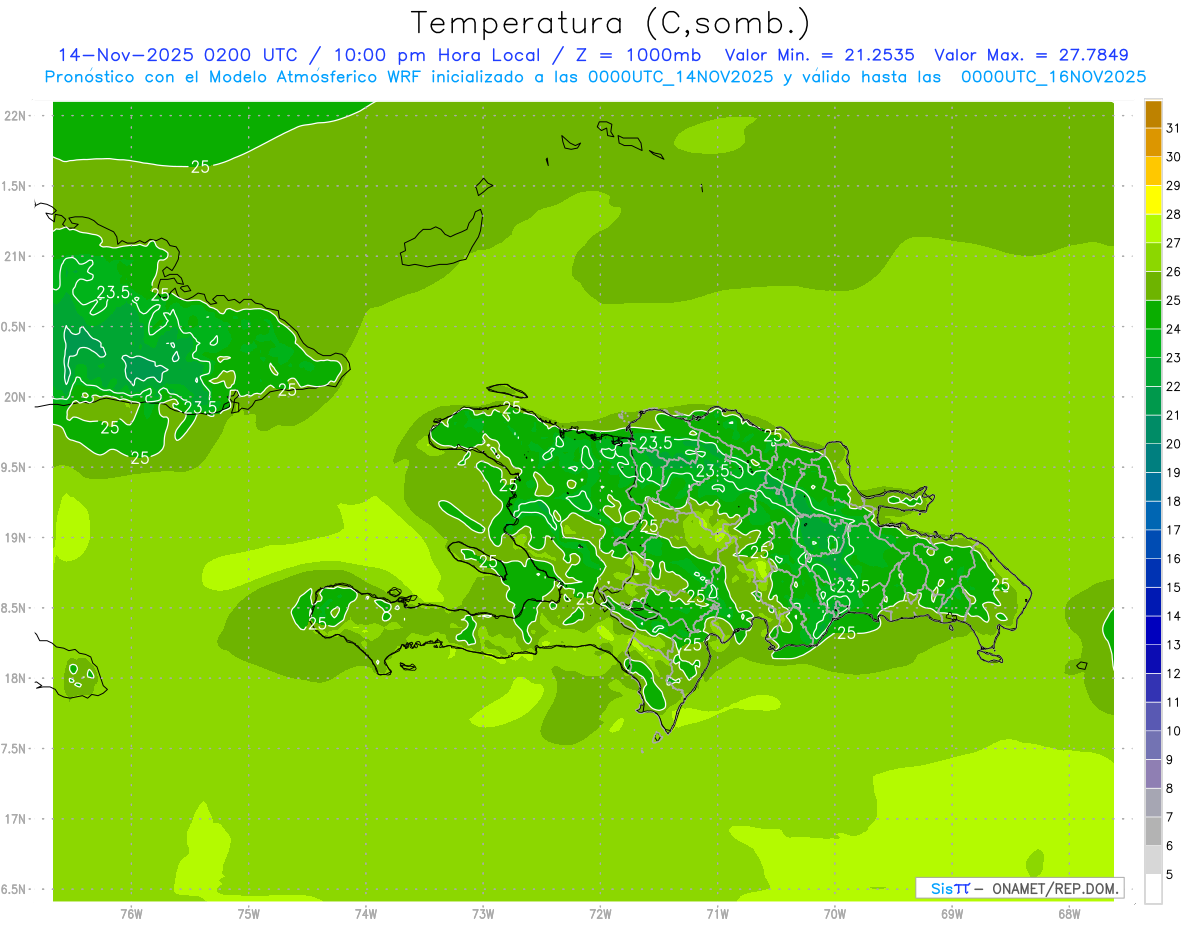
Task: Click the color swatch between 29 and 30
Action: pyautogui.click(x=1153, y=171)
